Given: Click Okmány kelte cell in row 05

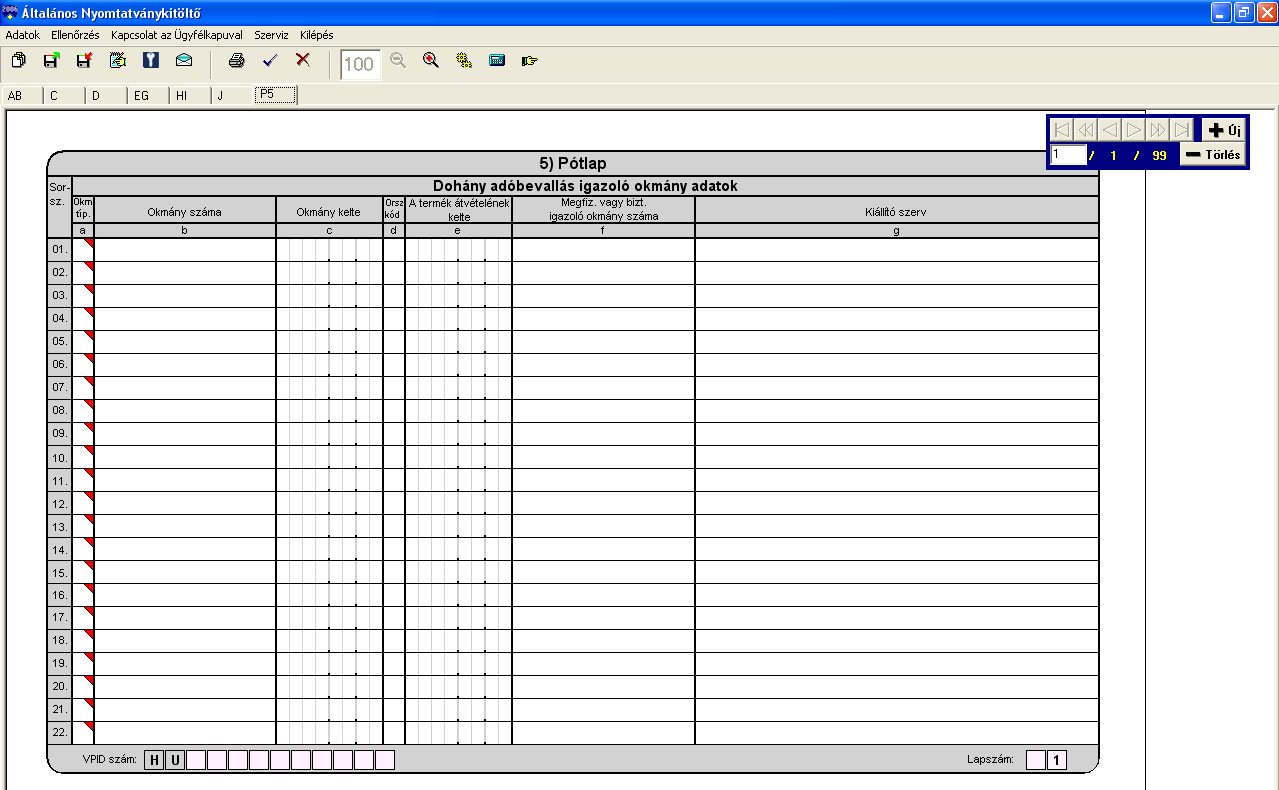Looking at the screenshot, I should 329,342.
